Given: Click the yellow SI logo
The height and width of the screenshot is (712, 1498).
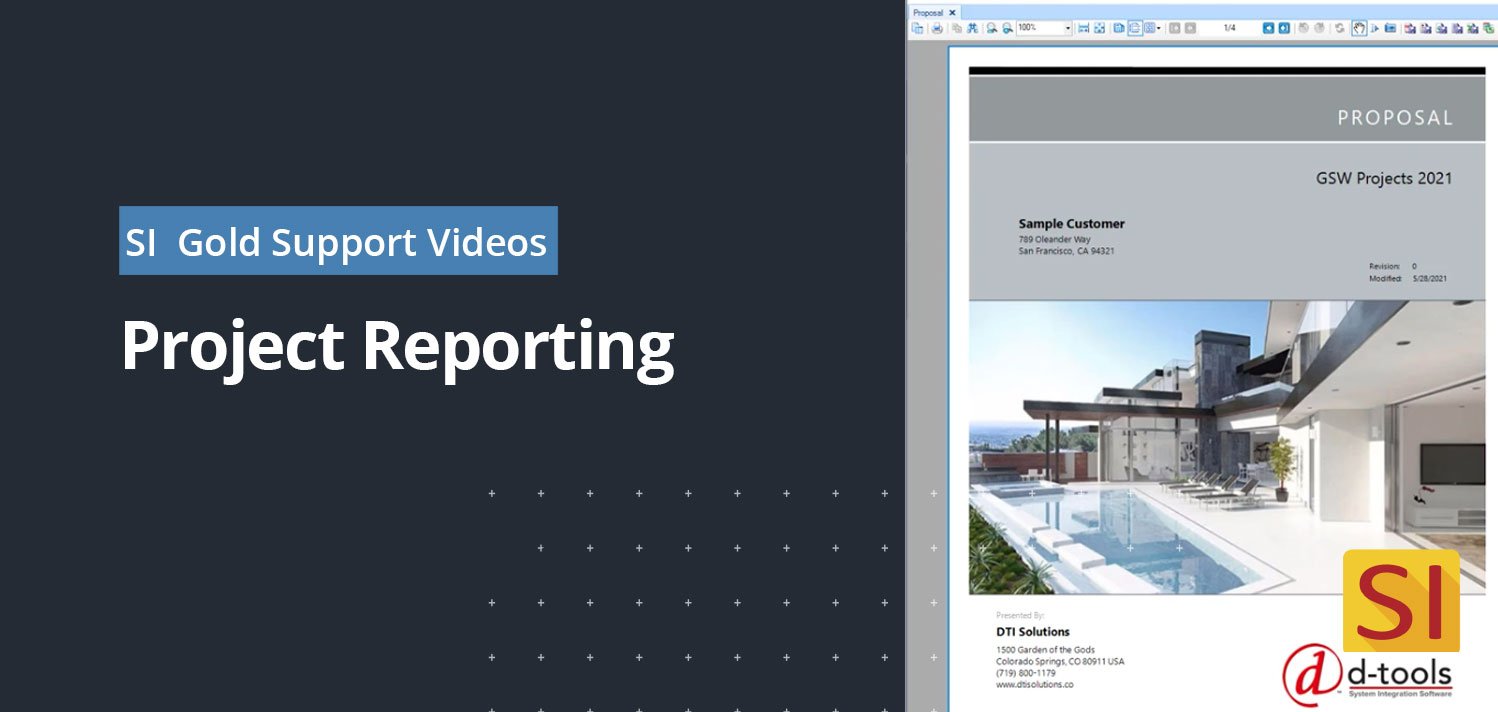Looking at the screenshot, I should pos(1401,601).
